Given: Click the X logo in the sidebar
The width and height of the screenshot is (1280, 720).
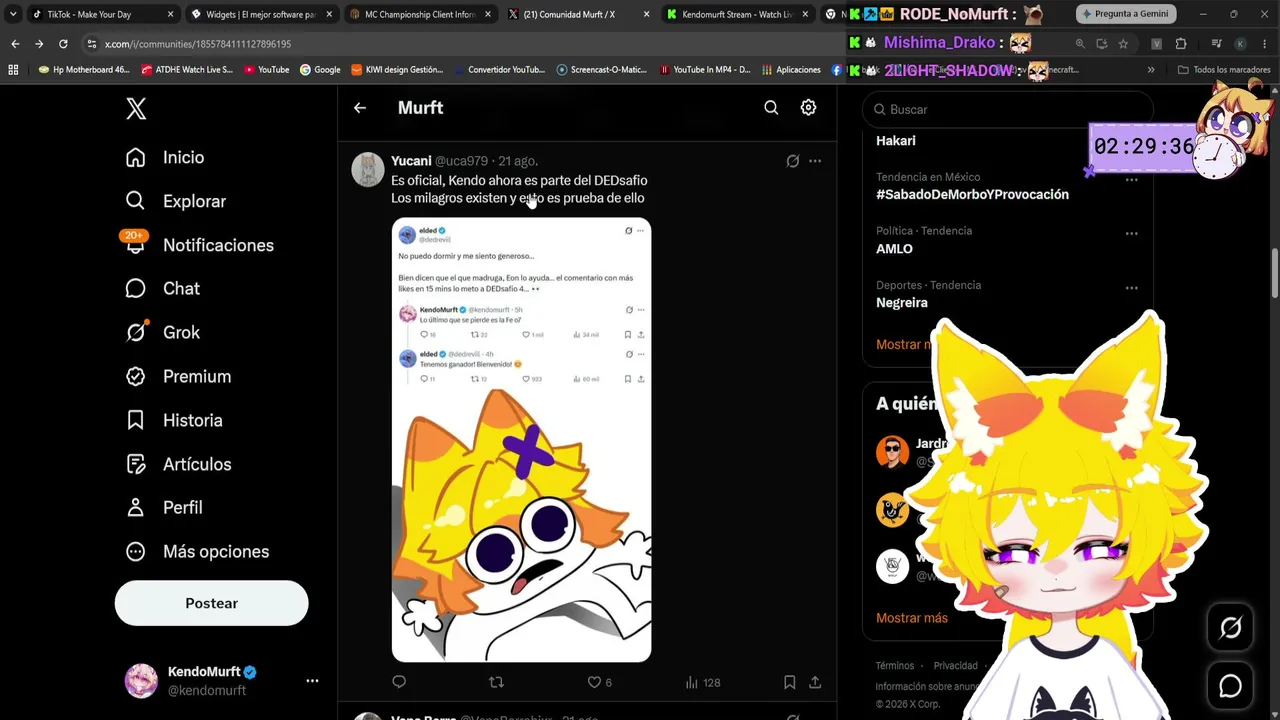Looking at the screenshot, I should [136, 109].
